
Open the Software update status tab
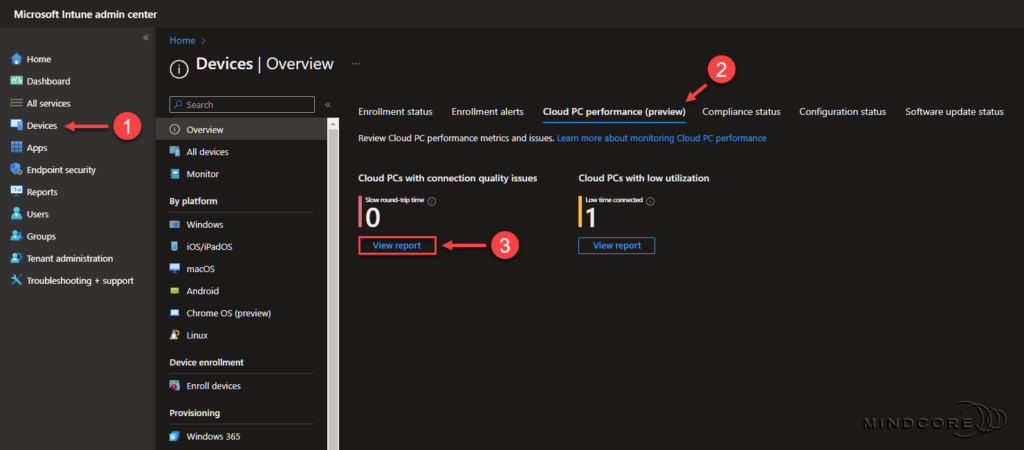(954, 112)
